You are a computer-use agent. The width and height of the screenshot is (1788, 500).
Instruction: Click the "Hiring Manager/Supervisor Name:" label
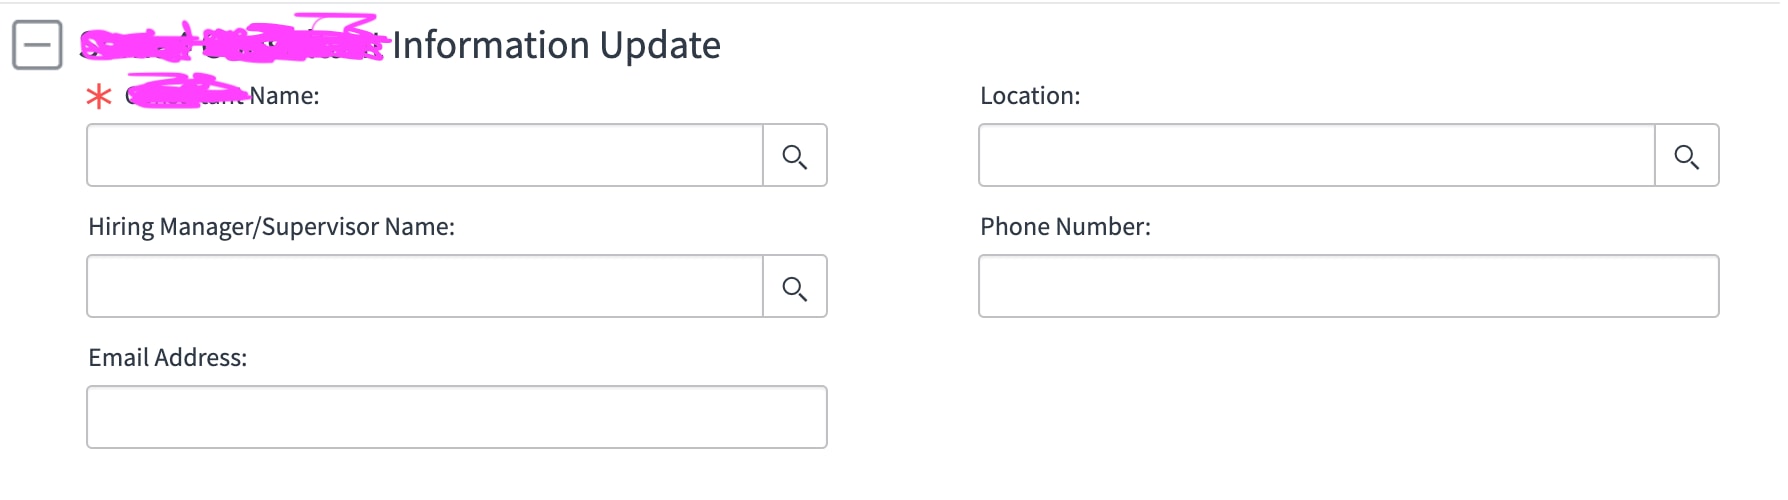[x=271, y=227]
